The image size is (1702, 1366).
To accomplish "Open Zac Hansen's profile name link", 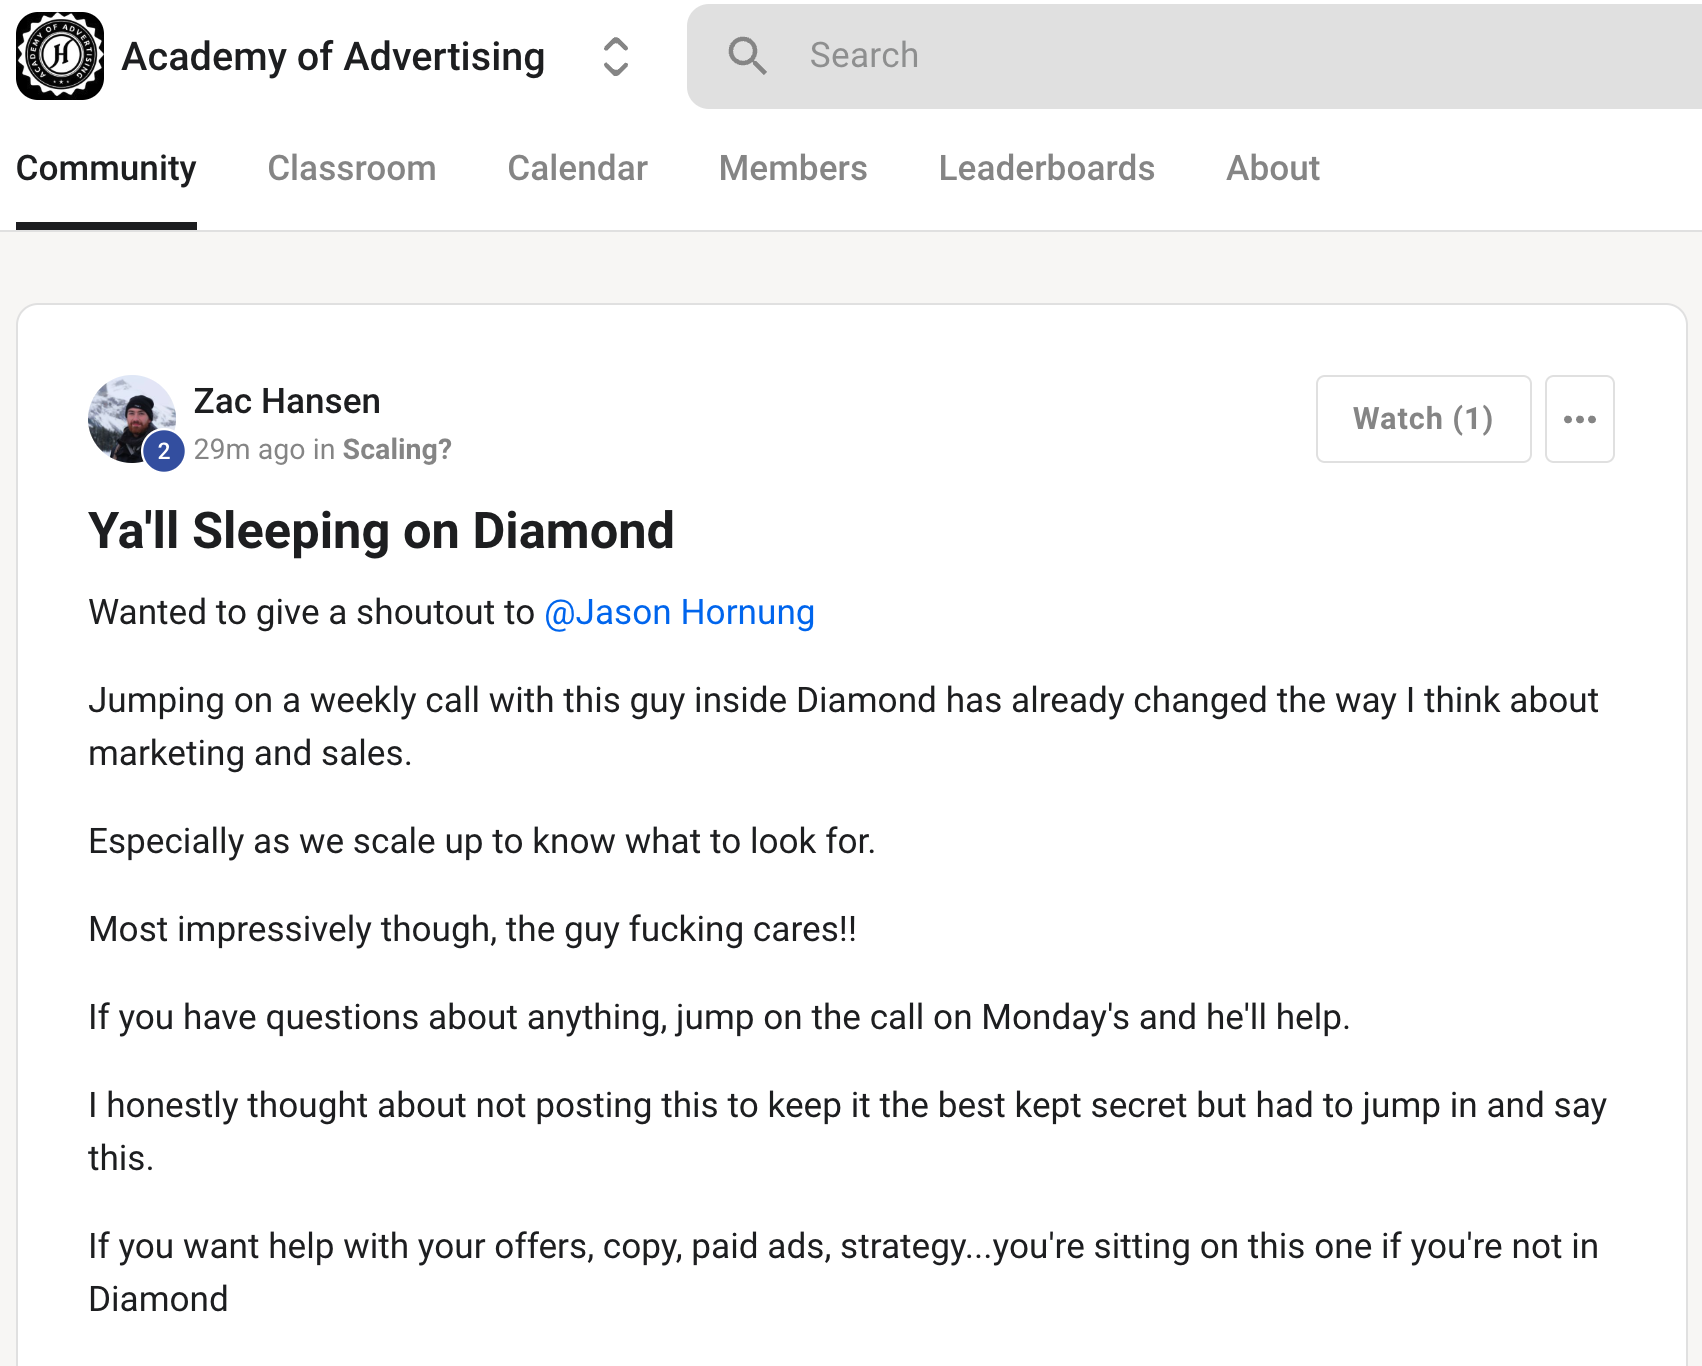I will tap(287, 401).
